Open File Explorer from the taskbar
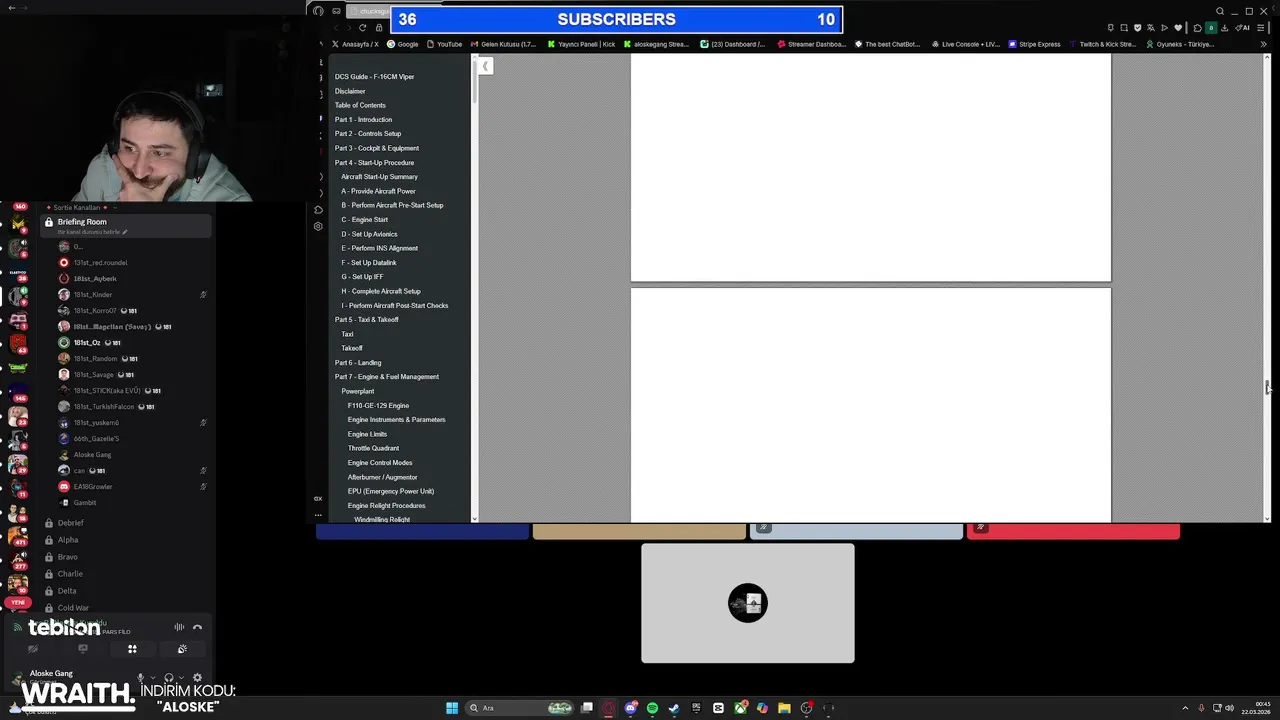Viewport: 1280px width, 720px height. pos(784,708)
